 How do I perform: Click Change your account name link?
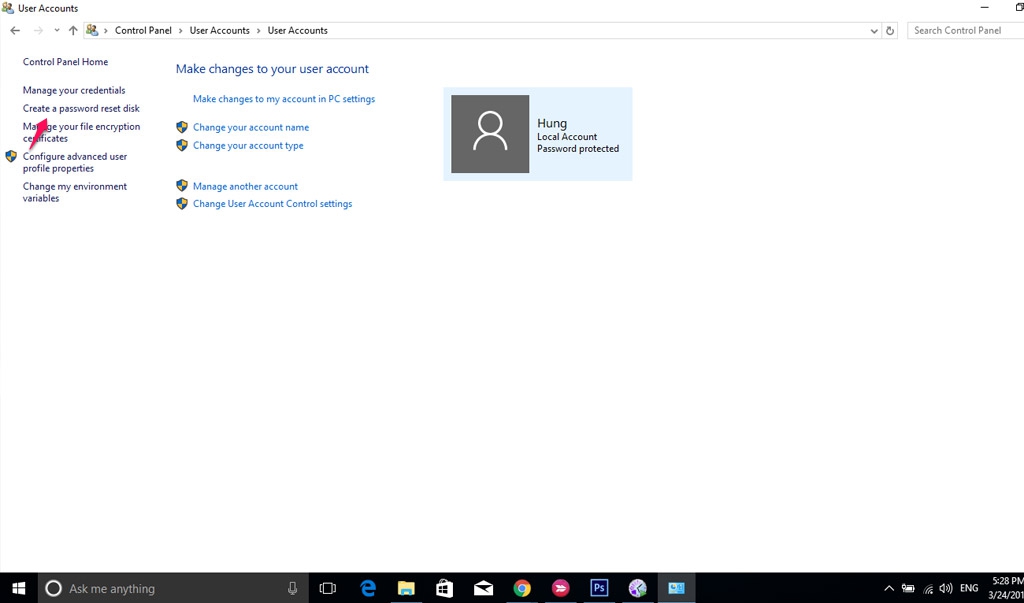pos(251,127)
